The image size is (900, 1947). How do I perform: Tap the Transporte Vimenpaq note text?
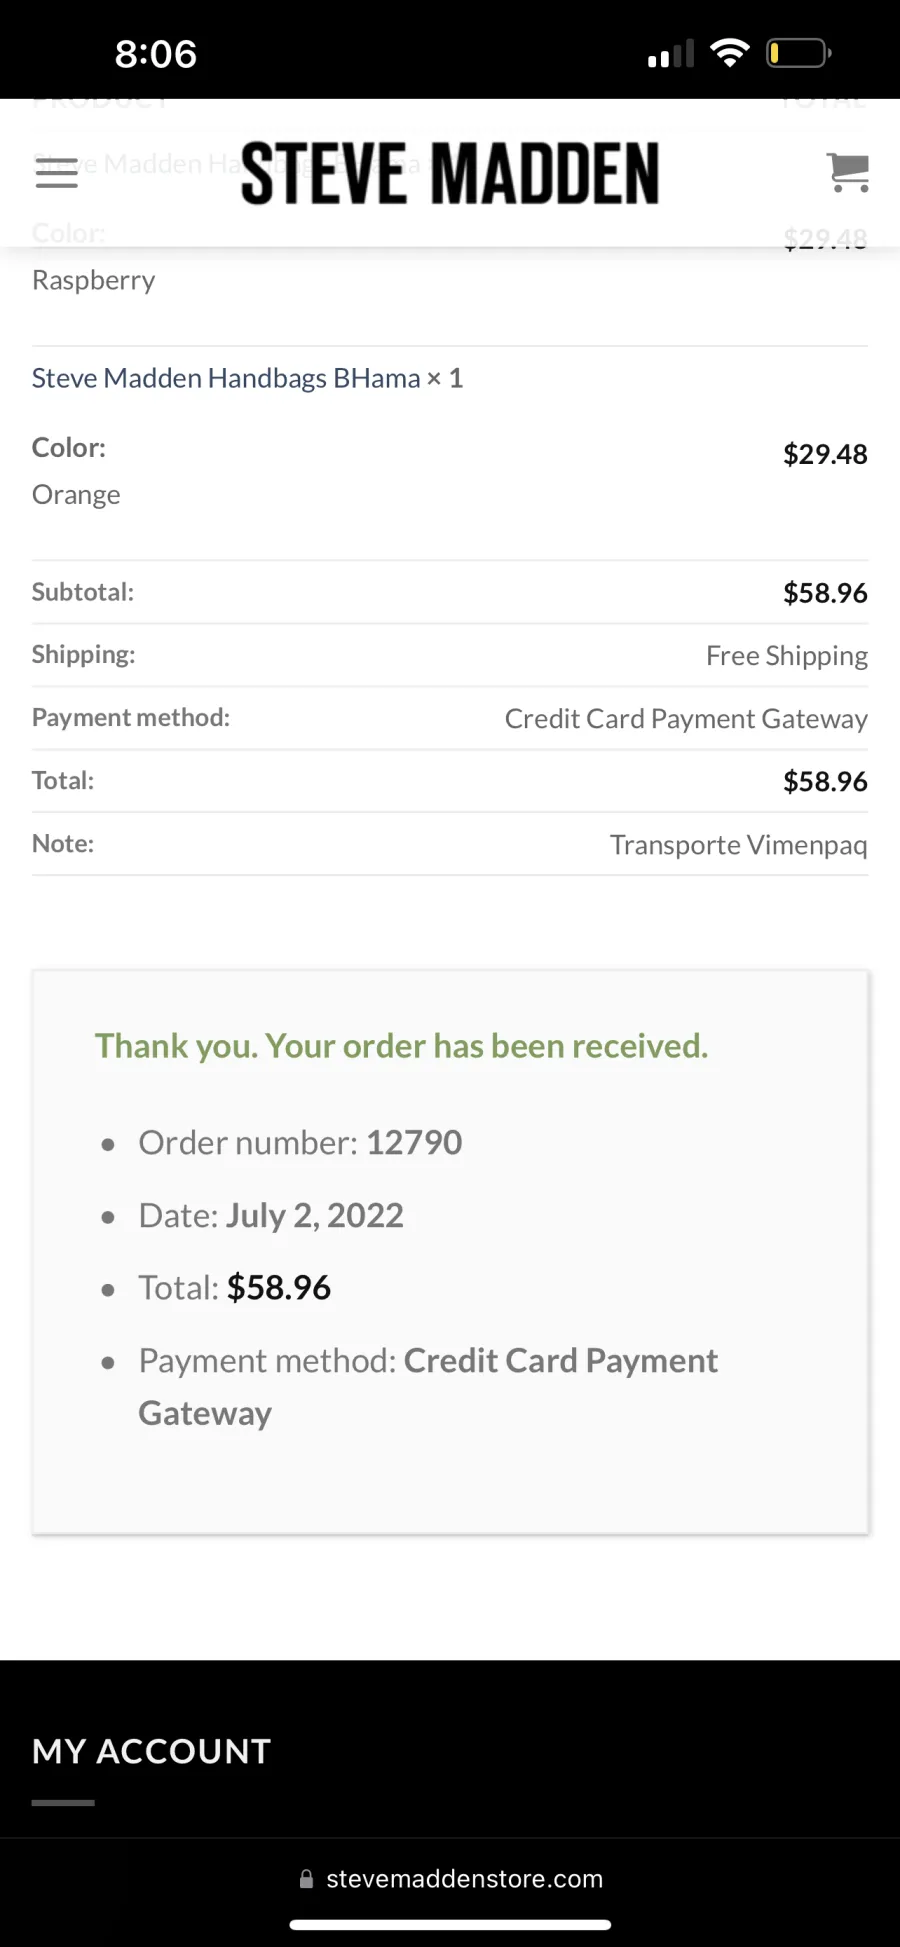739,845
